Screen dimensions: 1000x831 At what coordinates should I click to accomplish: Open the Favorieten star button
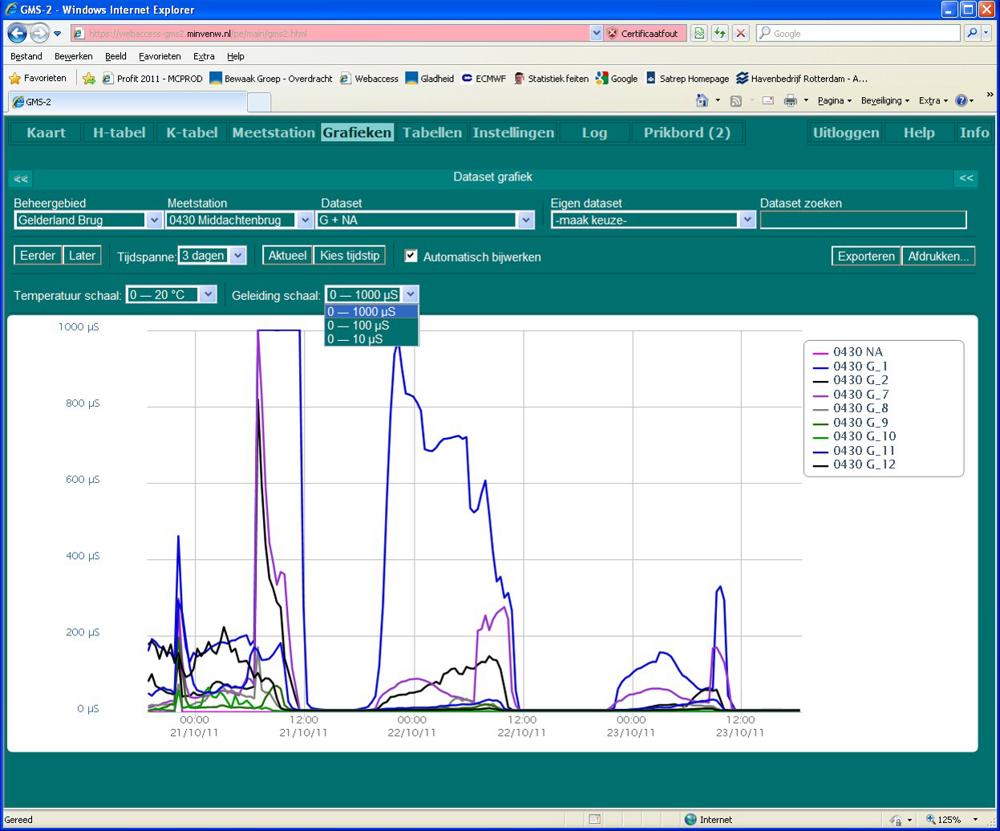(x=38, y=78)
